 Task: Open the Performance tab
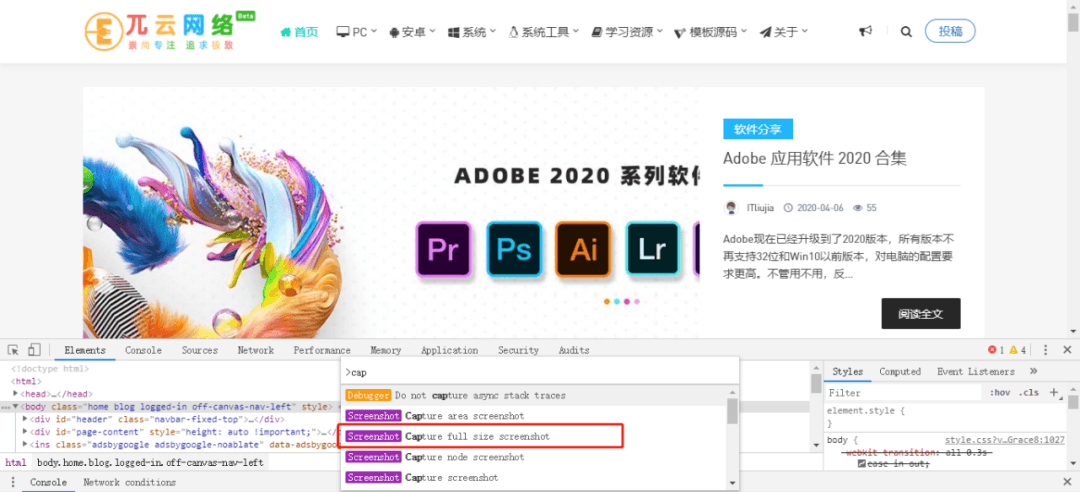click(x=322, y=350)
